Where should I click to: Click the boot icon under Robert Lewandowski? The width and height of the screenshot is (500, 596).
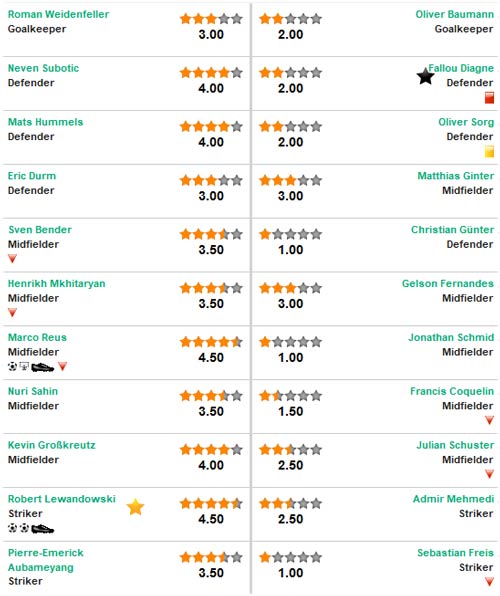point(43,529)
